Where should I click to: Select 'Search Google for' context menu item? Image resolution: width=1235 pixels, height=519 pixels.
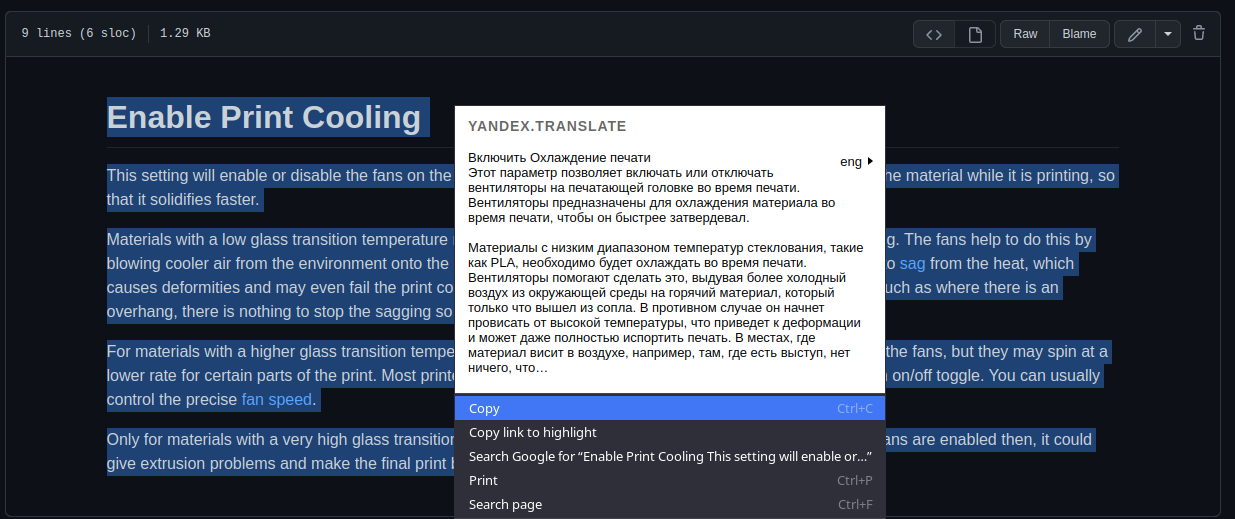(670, 456)
